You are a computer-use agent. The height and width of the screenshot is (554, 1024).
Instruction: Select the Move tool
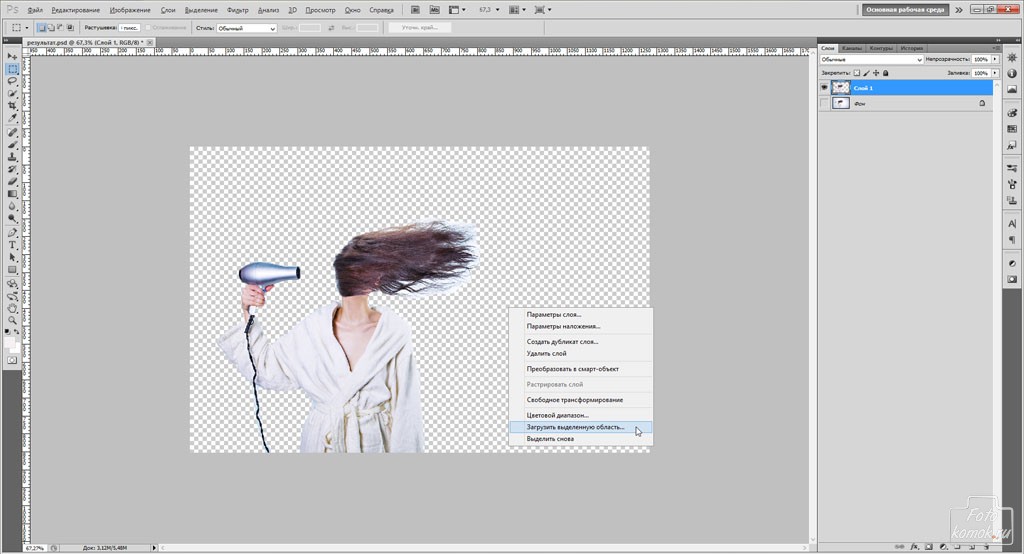click(13, 57)
